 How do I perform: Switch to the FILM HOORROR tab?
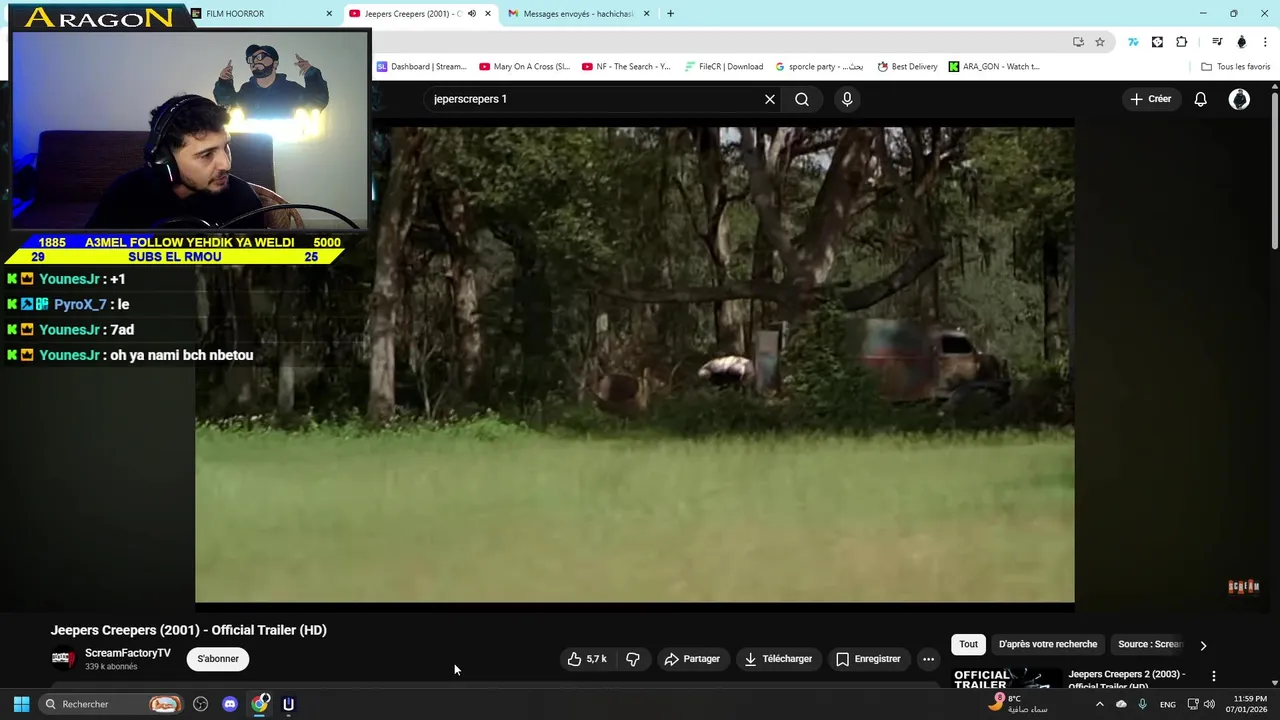pos(260,14)
